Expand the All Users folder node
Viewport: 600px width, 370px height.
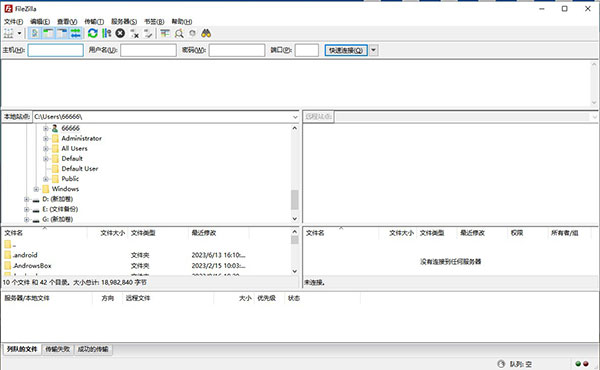46,149
